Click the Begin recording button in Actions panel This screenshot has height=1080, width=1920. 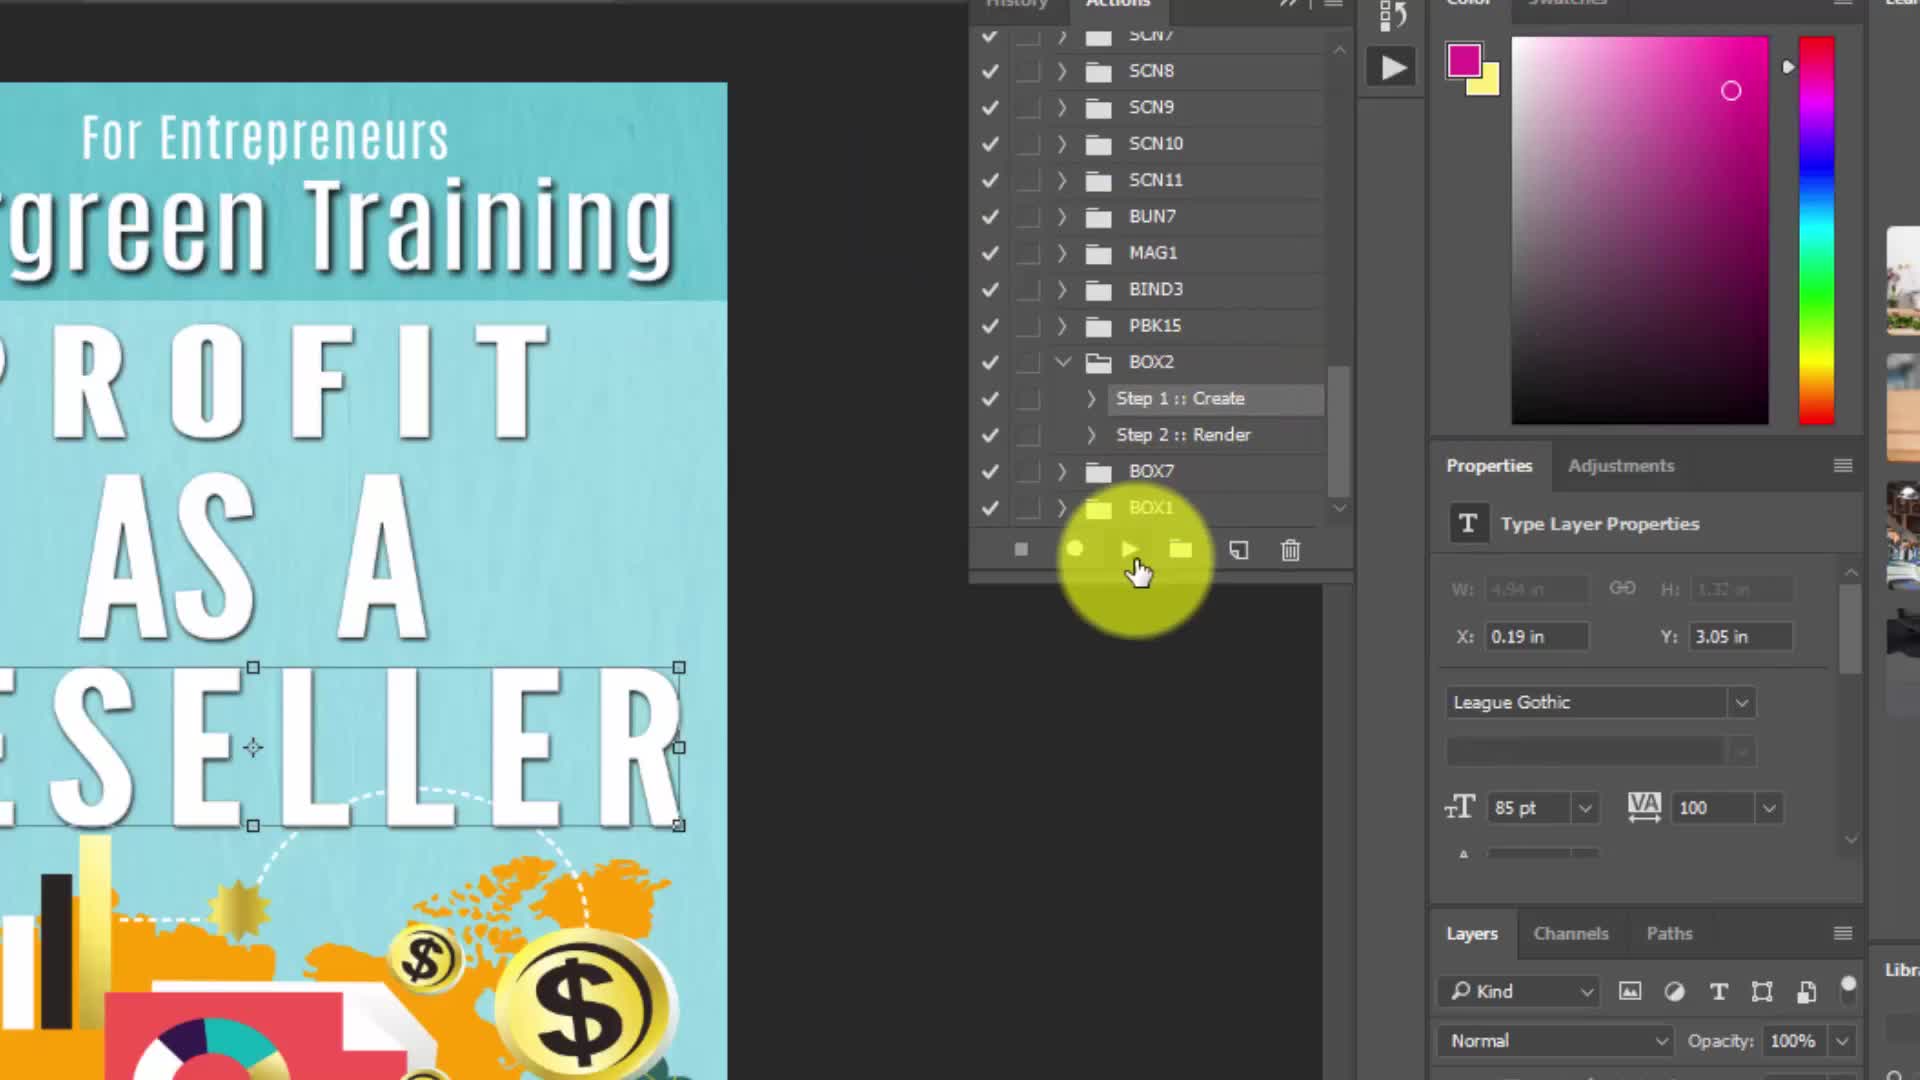(1075, 549)
